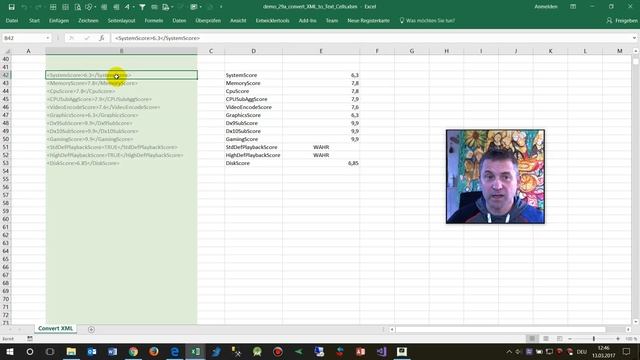
Task: Show hidden system tray icons chevron
Action: [x=509, y=351]
